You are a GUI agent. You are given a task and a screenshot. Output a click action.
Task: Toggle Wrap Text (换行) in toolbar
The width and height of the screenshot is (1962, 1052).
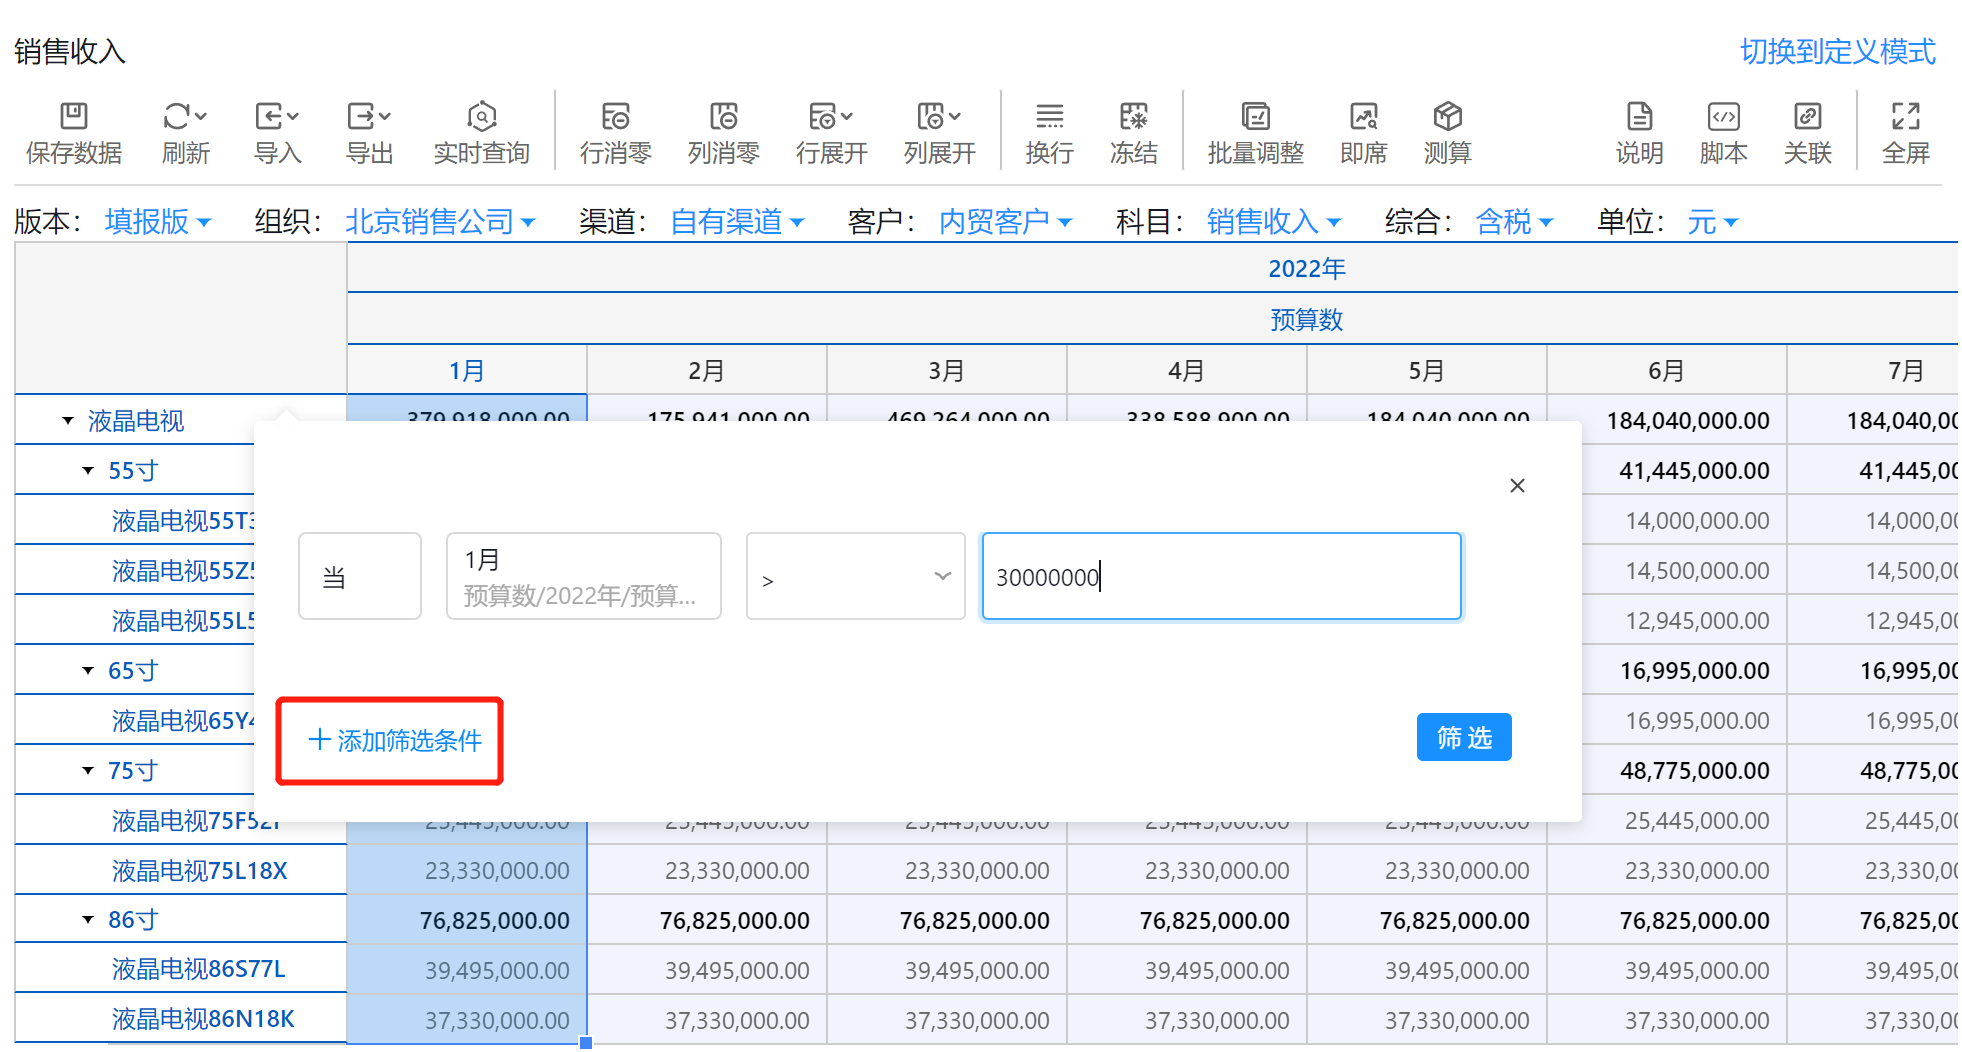1049,117
